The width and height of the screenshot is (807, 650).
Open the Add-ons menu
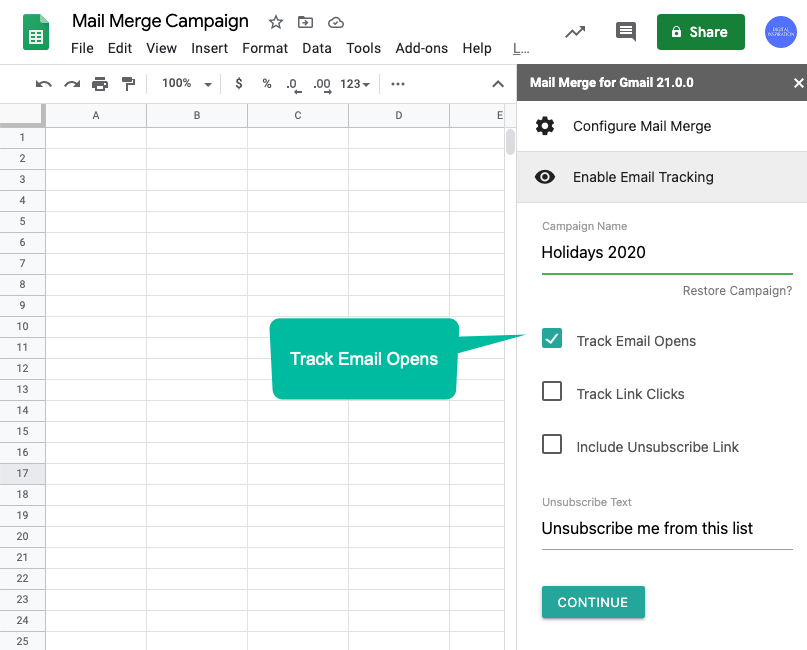click(x=422, y=48)
